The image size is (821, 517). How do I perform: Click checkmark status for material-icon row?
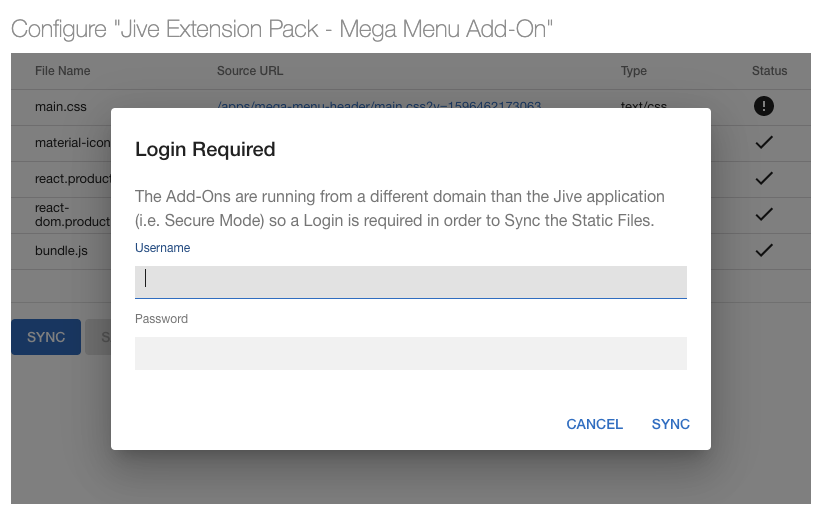[764, 142]
